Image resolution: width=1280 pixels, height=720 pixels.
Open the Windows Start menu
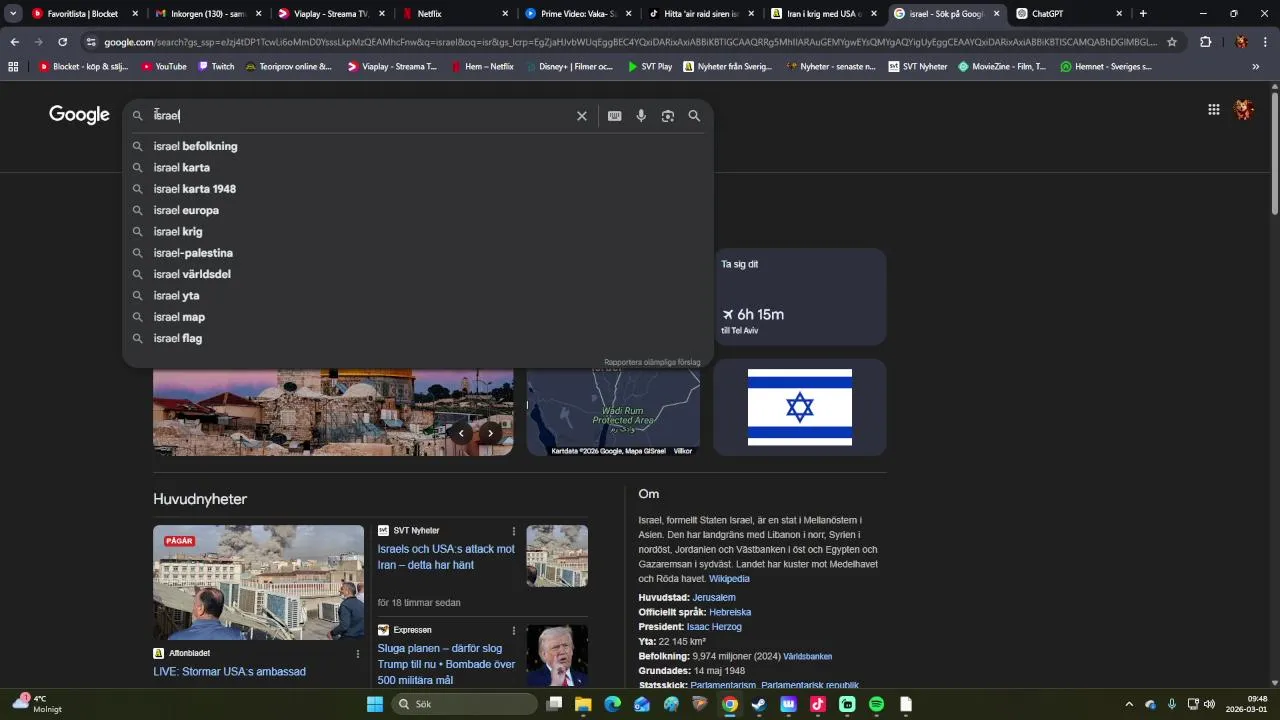[375, 704]
